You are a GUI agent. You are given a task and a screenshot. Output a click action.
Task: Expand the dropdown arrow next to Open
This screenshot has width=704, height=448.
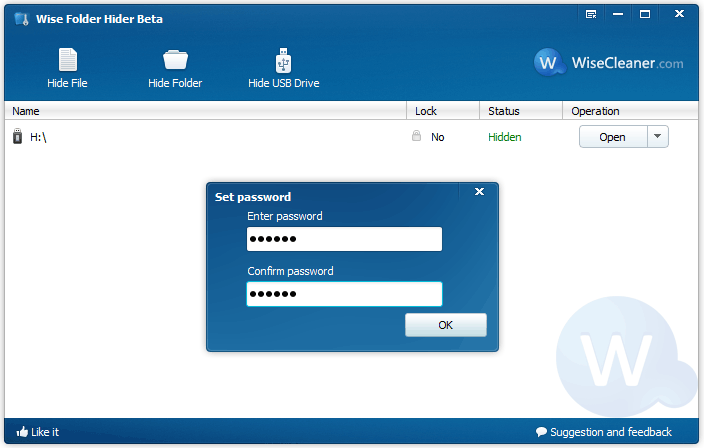coord(657,137)
